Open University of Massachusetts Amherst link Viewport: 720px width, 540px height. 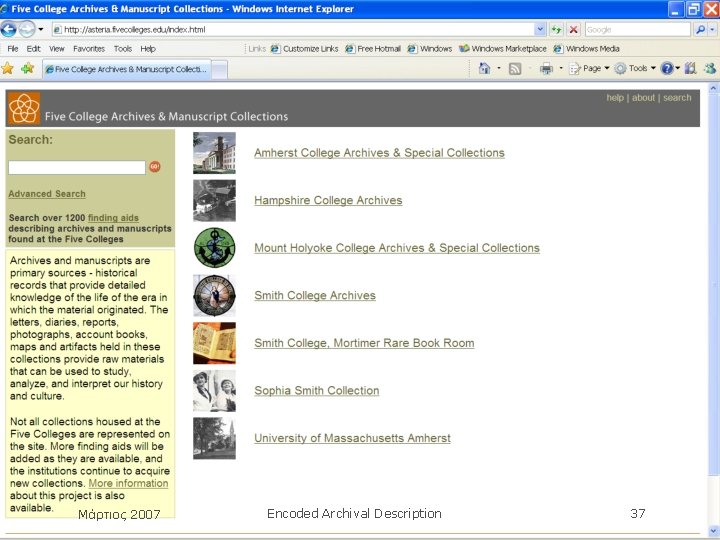pos(352,438)
